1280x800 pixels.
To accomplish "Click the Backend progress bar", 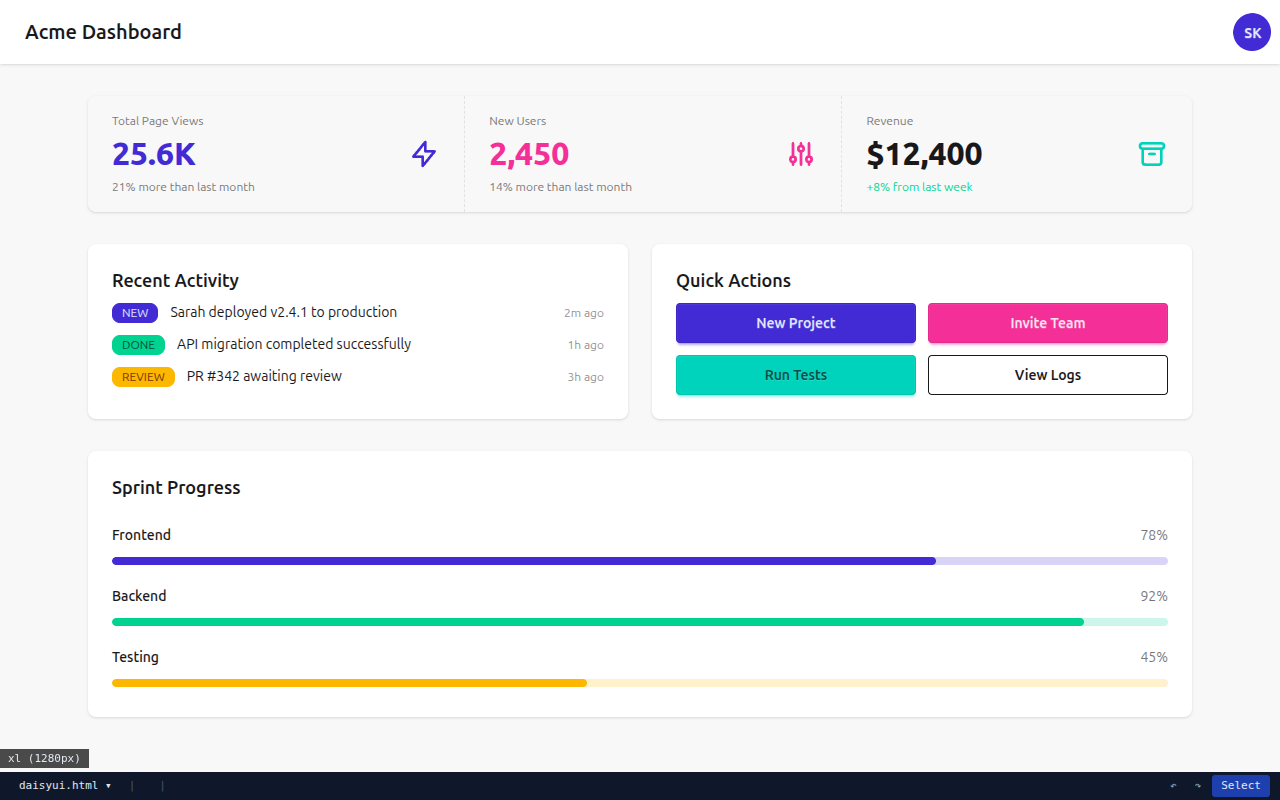I will click(640, 622).
